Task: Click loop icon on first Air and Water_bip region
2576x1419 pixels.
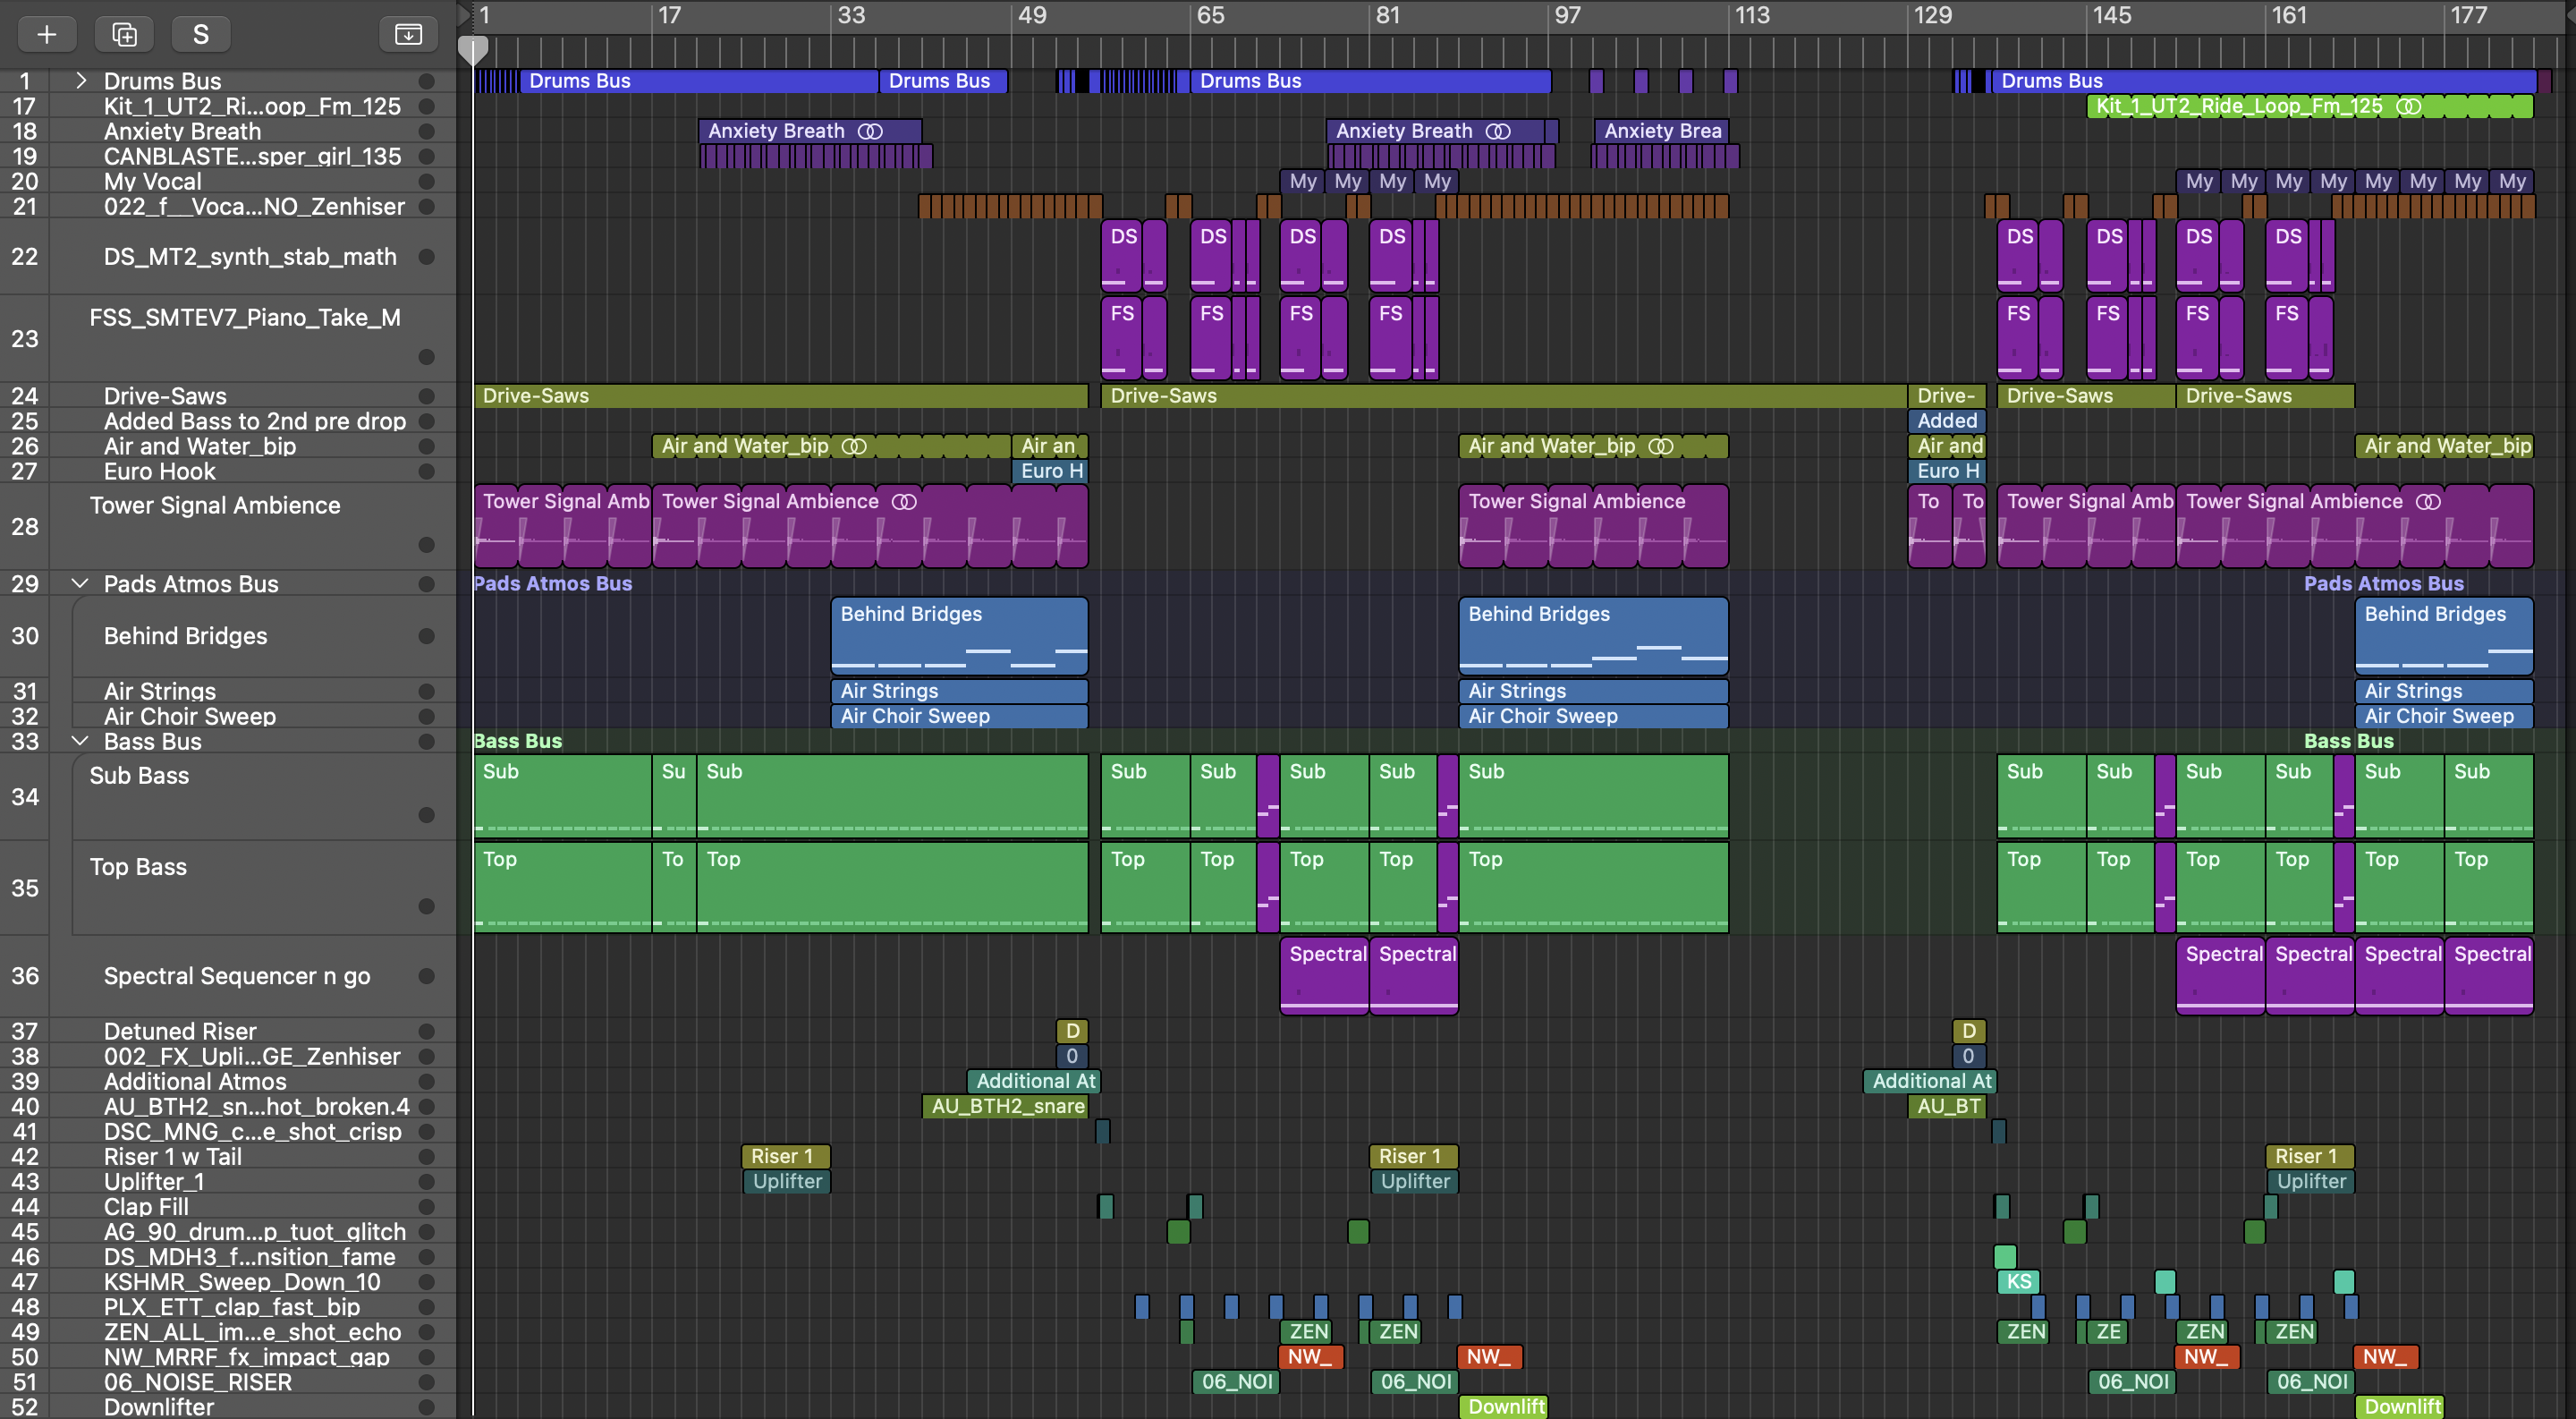Action: click(x=853, y=446)
